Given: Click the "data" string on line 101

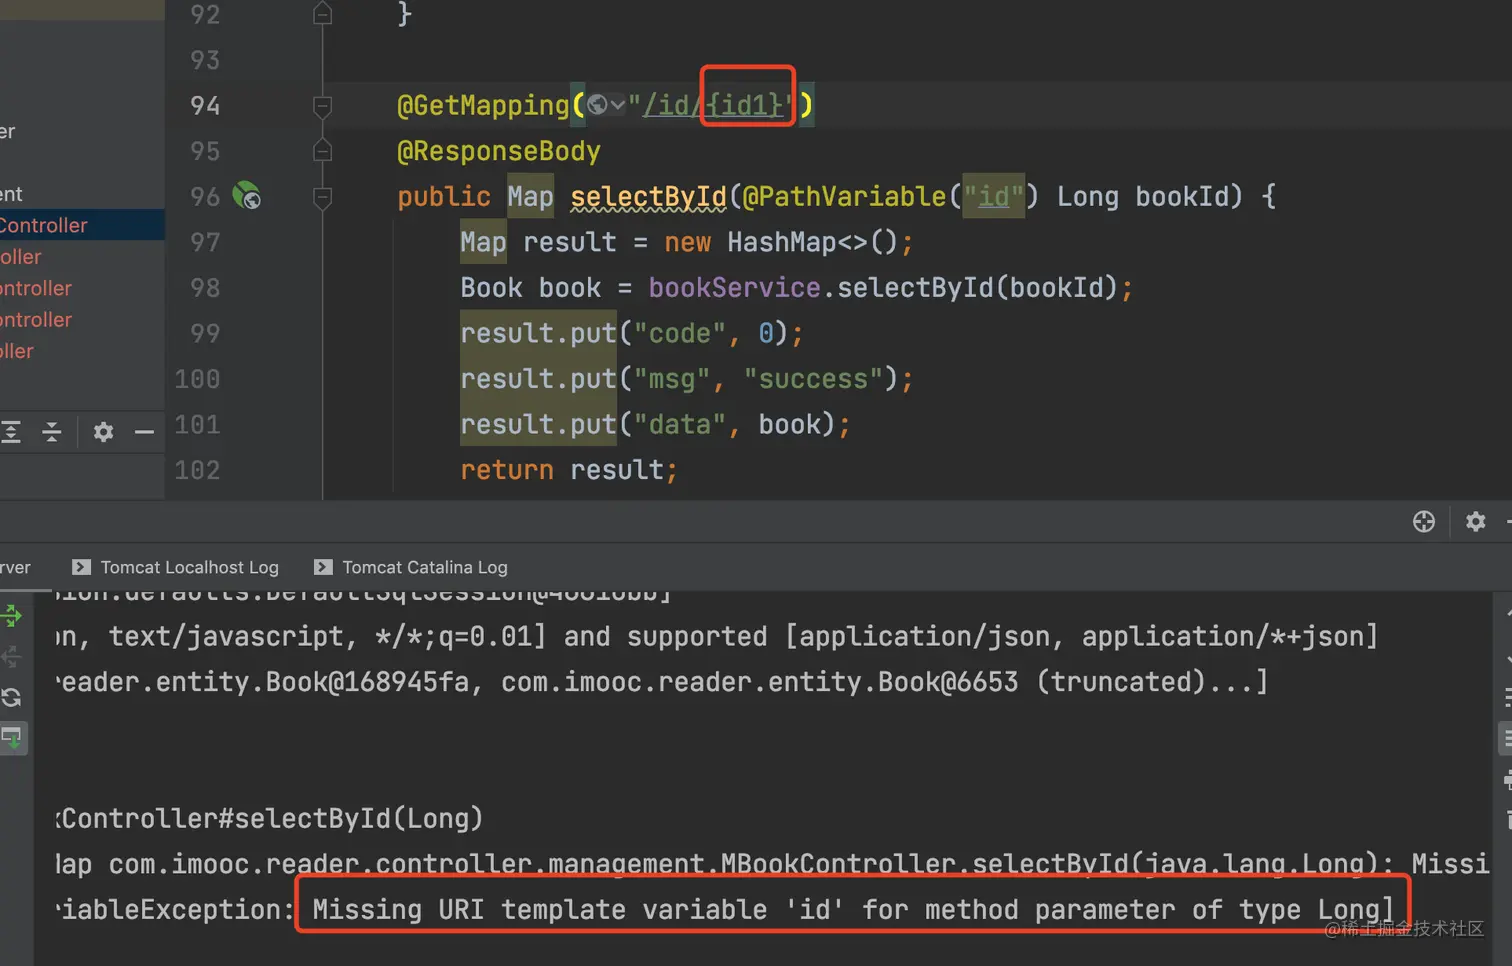Looking at the screenshot, I should pyautogui.click(x=680, y=424).
